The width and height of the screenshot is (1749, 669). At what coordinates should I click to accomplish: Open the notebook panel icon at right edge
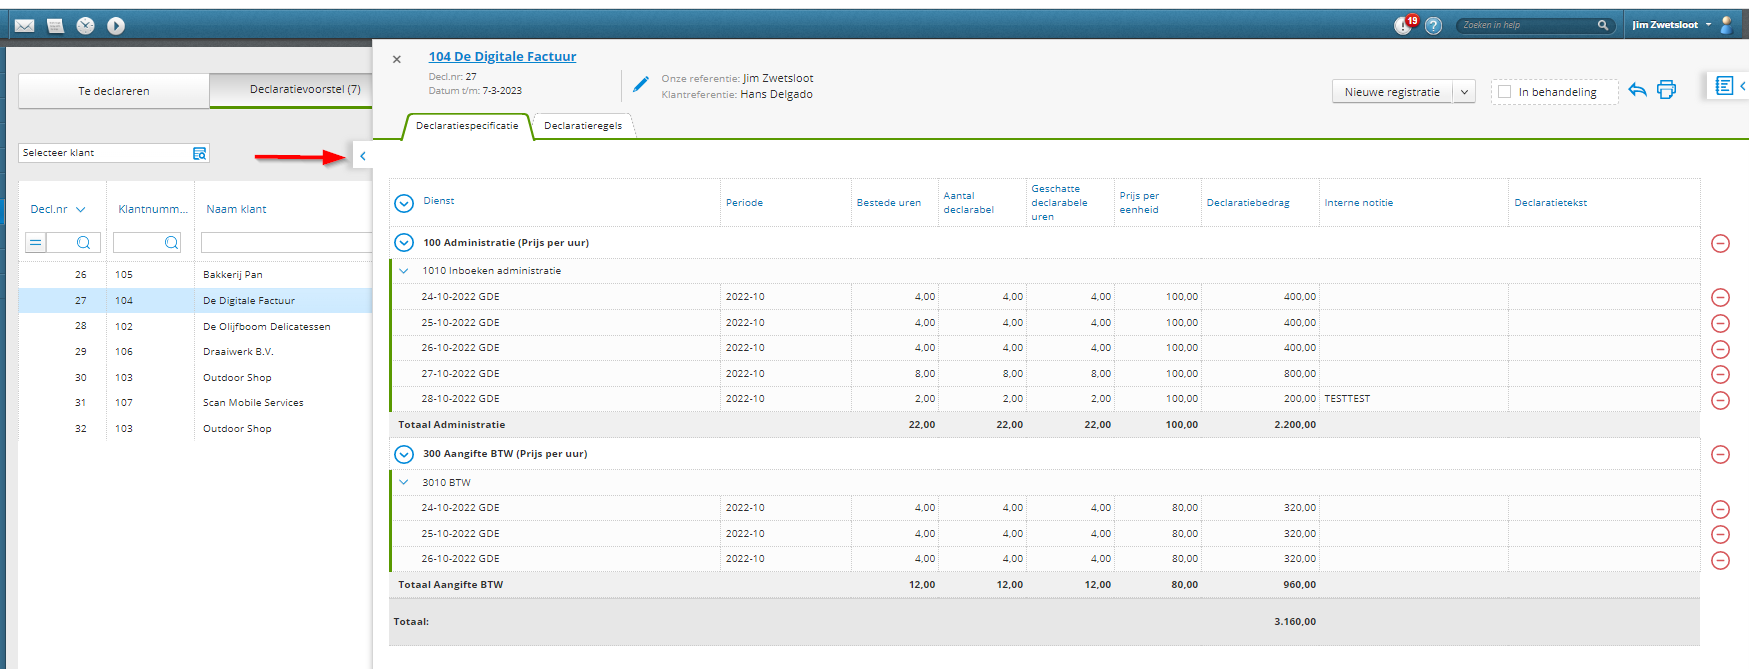(x=1724, y=86)
